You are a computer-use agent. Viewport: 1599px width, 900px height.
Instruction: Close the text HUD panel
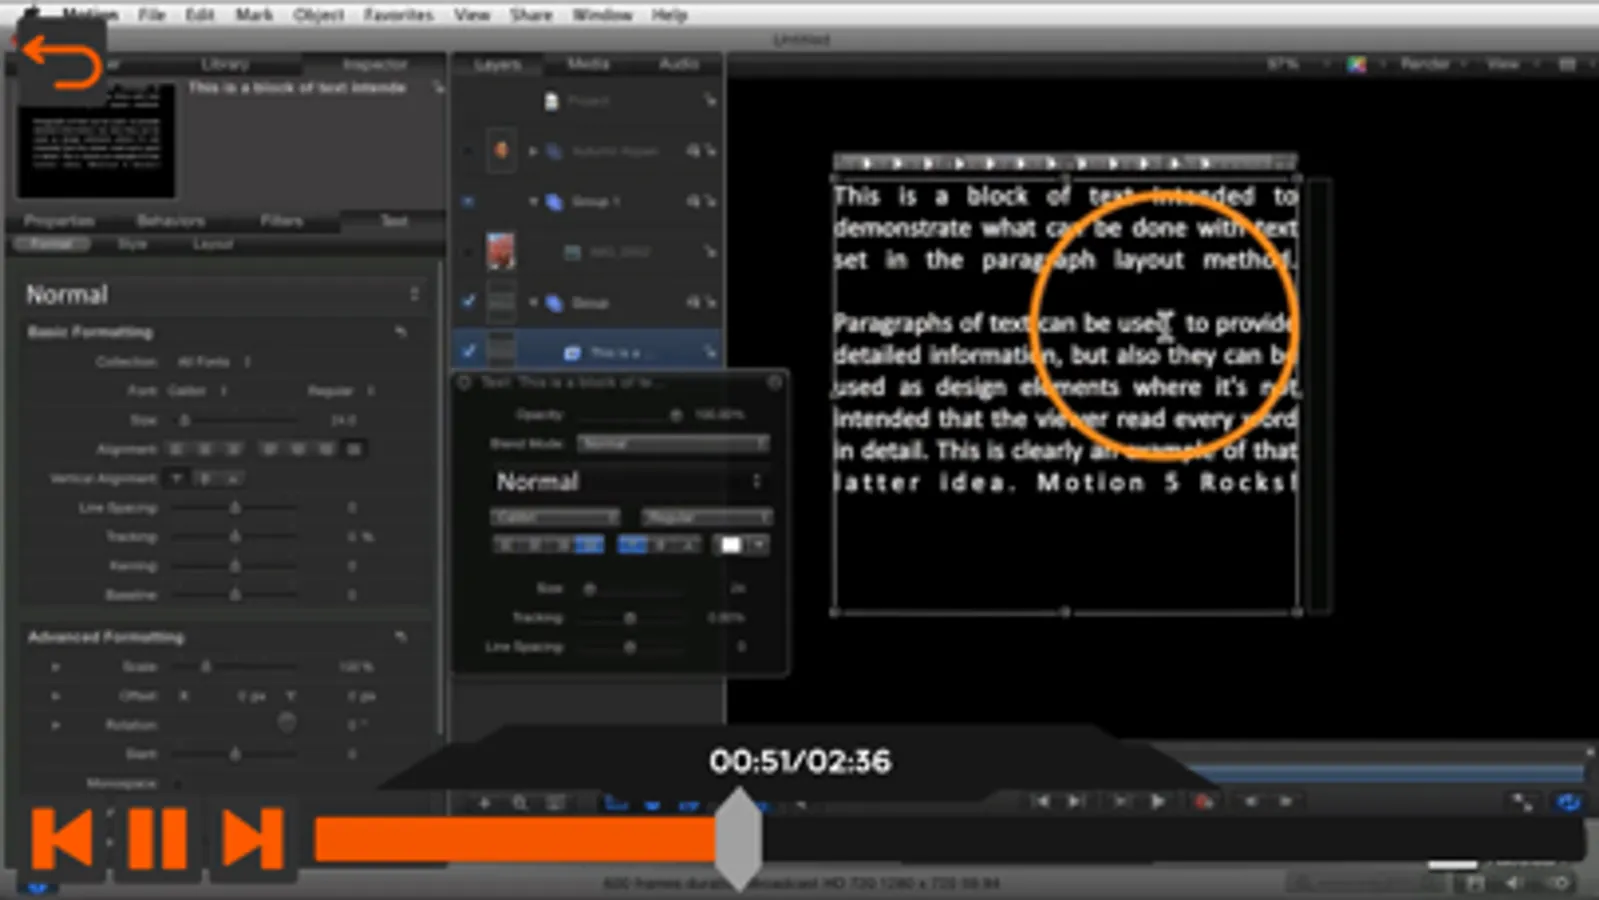point(464,382)
